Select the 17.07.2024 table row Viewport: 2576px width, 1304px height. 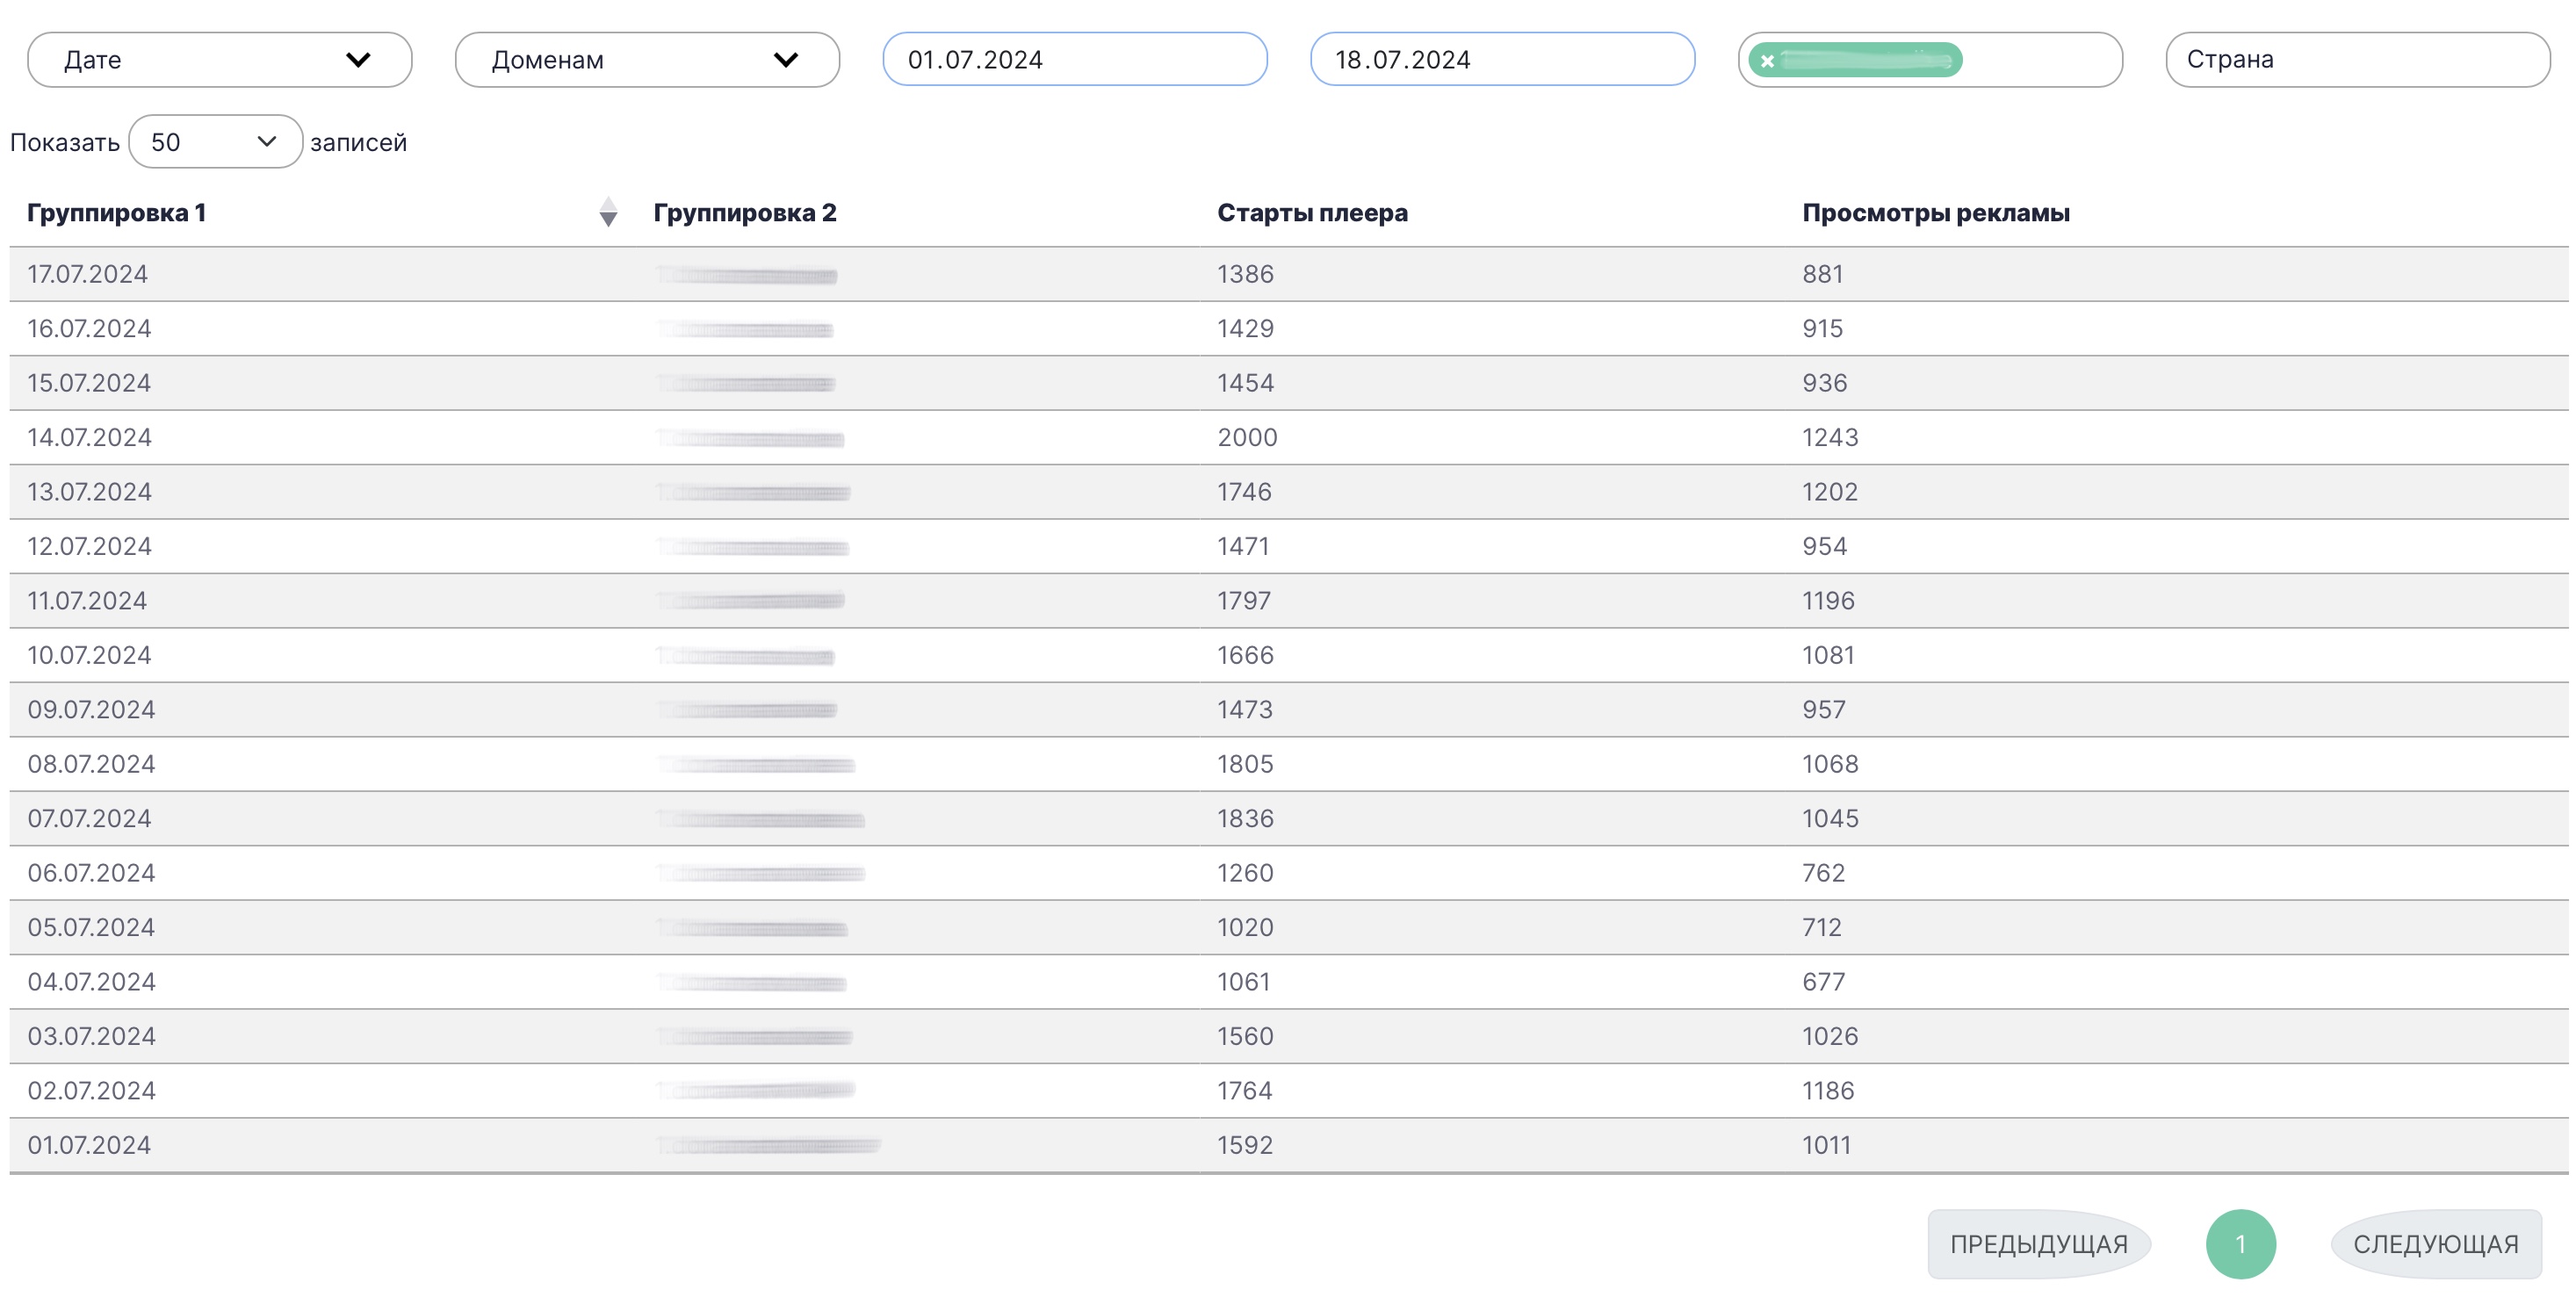[x=87, y=274]
